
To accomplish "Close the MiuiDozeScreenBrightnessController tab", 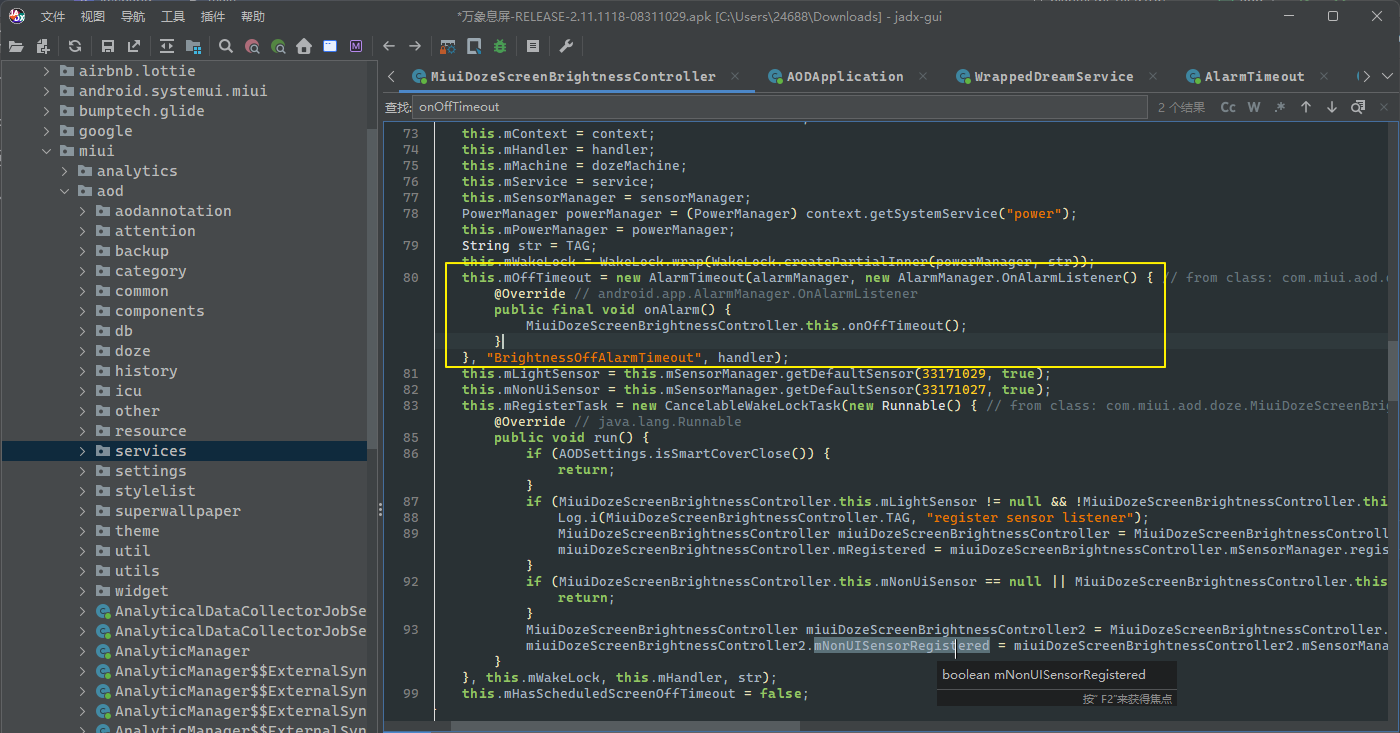I will point(737,76).
